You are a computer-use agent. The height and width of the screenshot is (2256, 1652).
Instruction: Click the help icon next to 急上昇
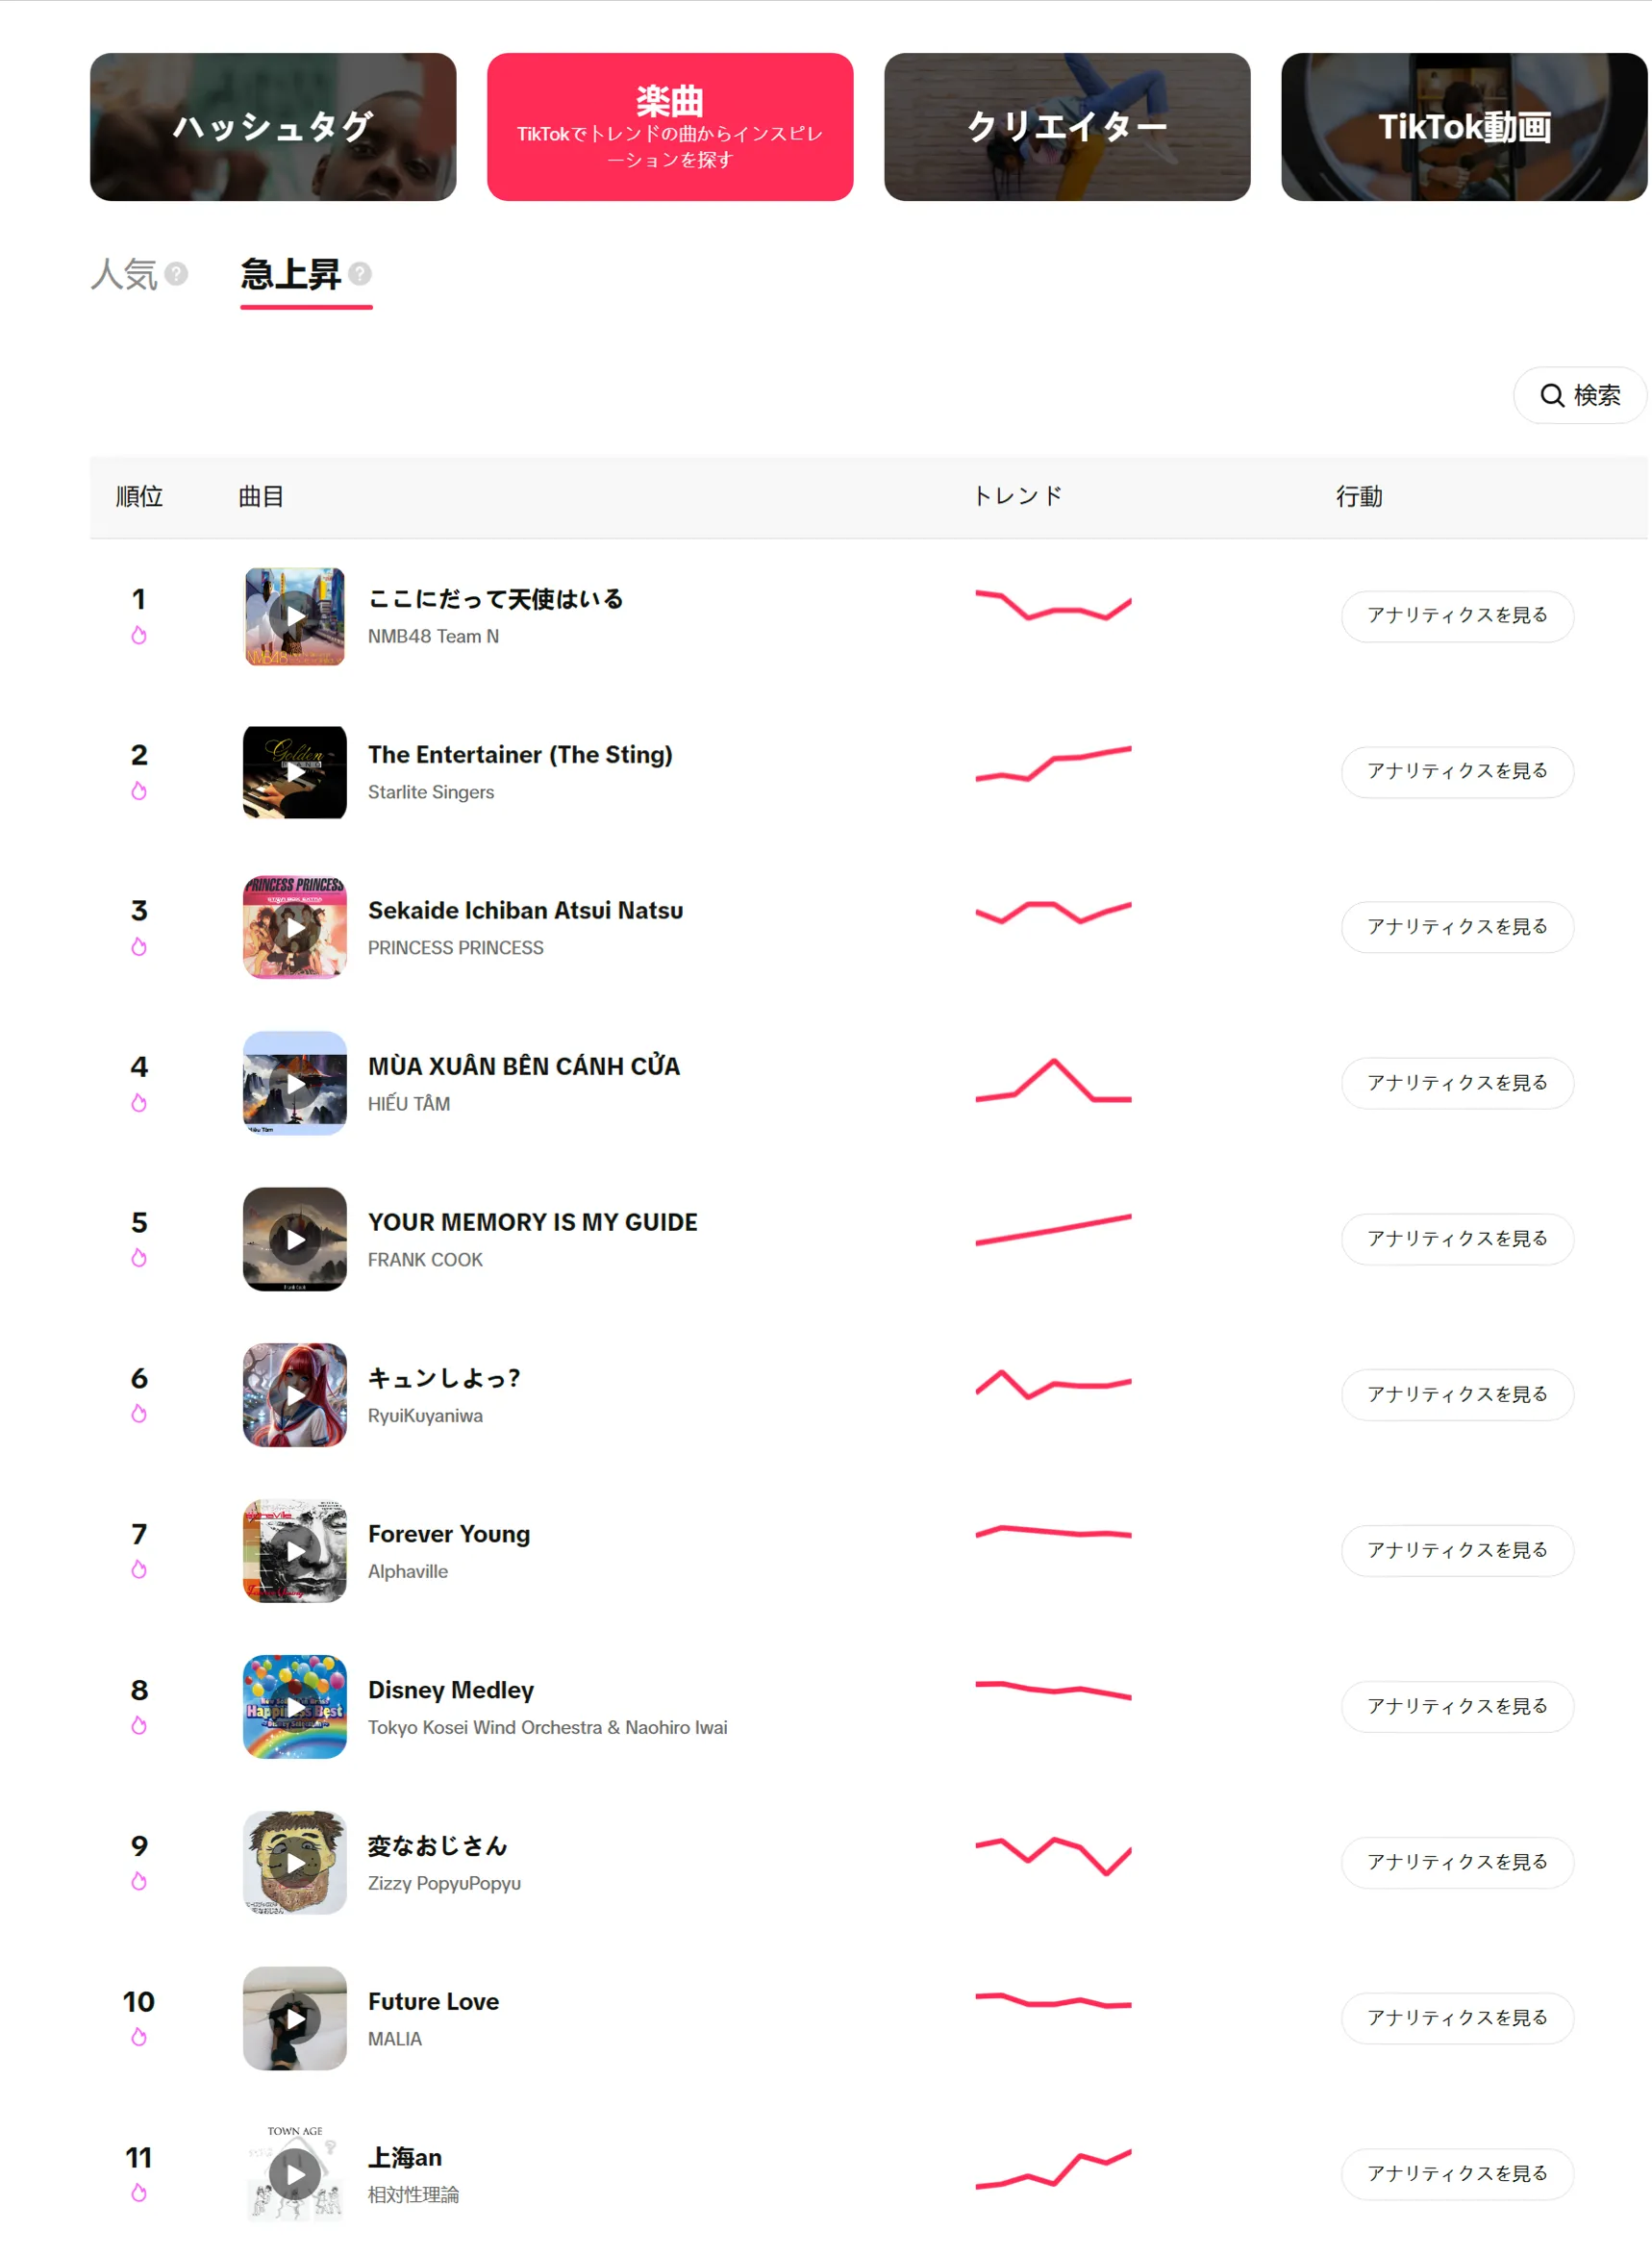click(x=360, y=274)
